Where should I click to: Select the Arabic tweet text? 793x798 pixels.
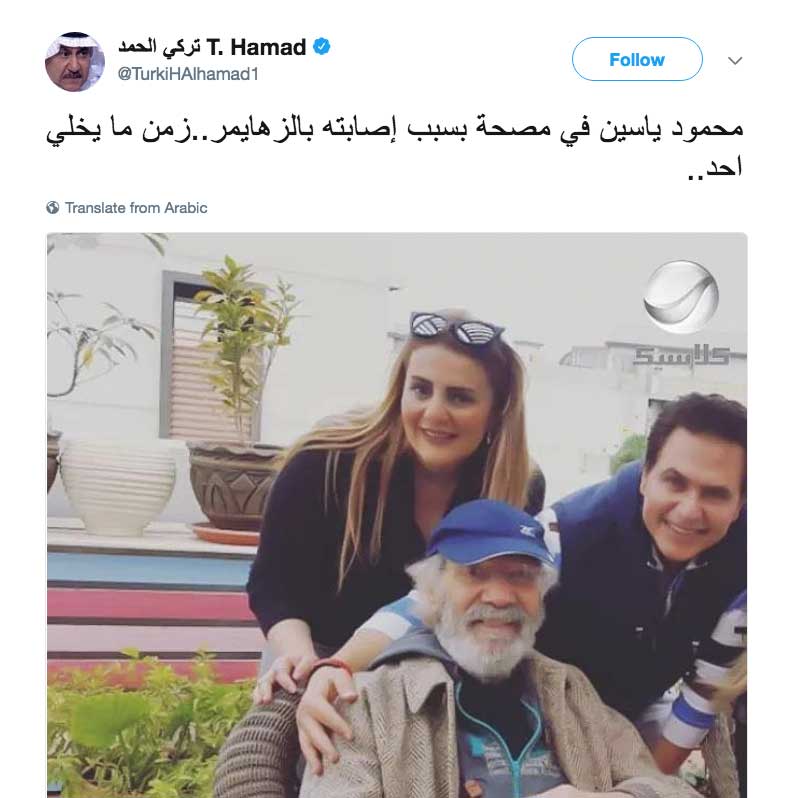click(x=395, y=148)
